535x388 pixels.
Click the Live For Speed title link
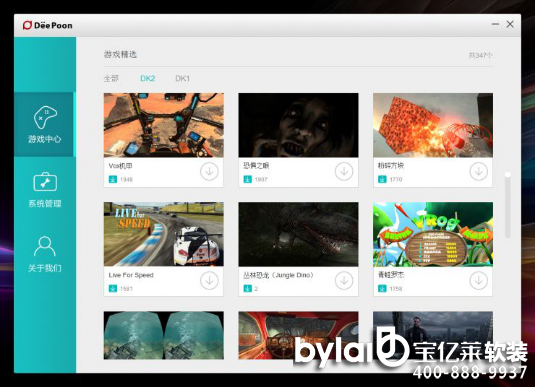(x=131, y=275)
